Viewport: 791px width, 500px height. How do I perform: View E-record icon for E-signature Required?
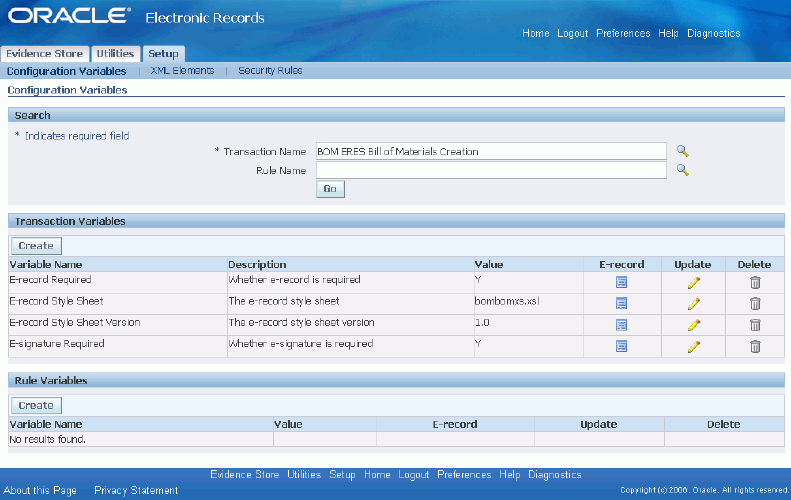pos(622,346)
